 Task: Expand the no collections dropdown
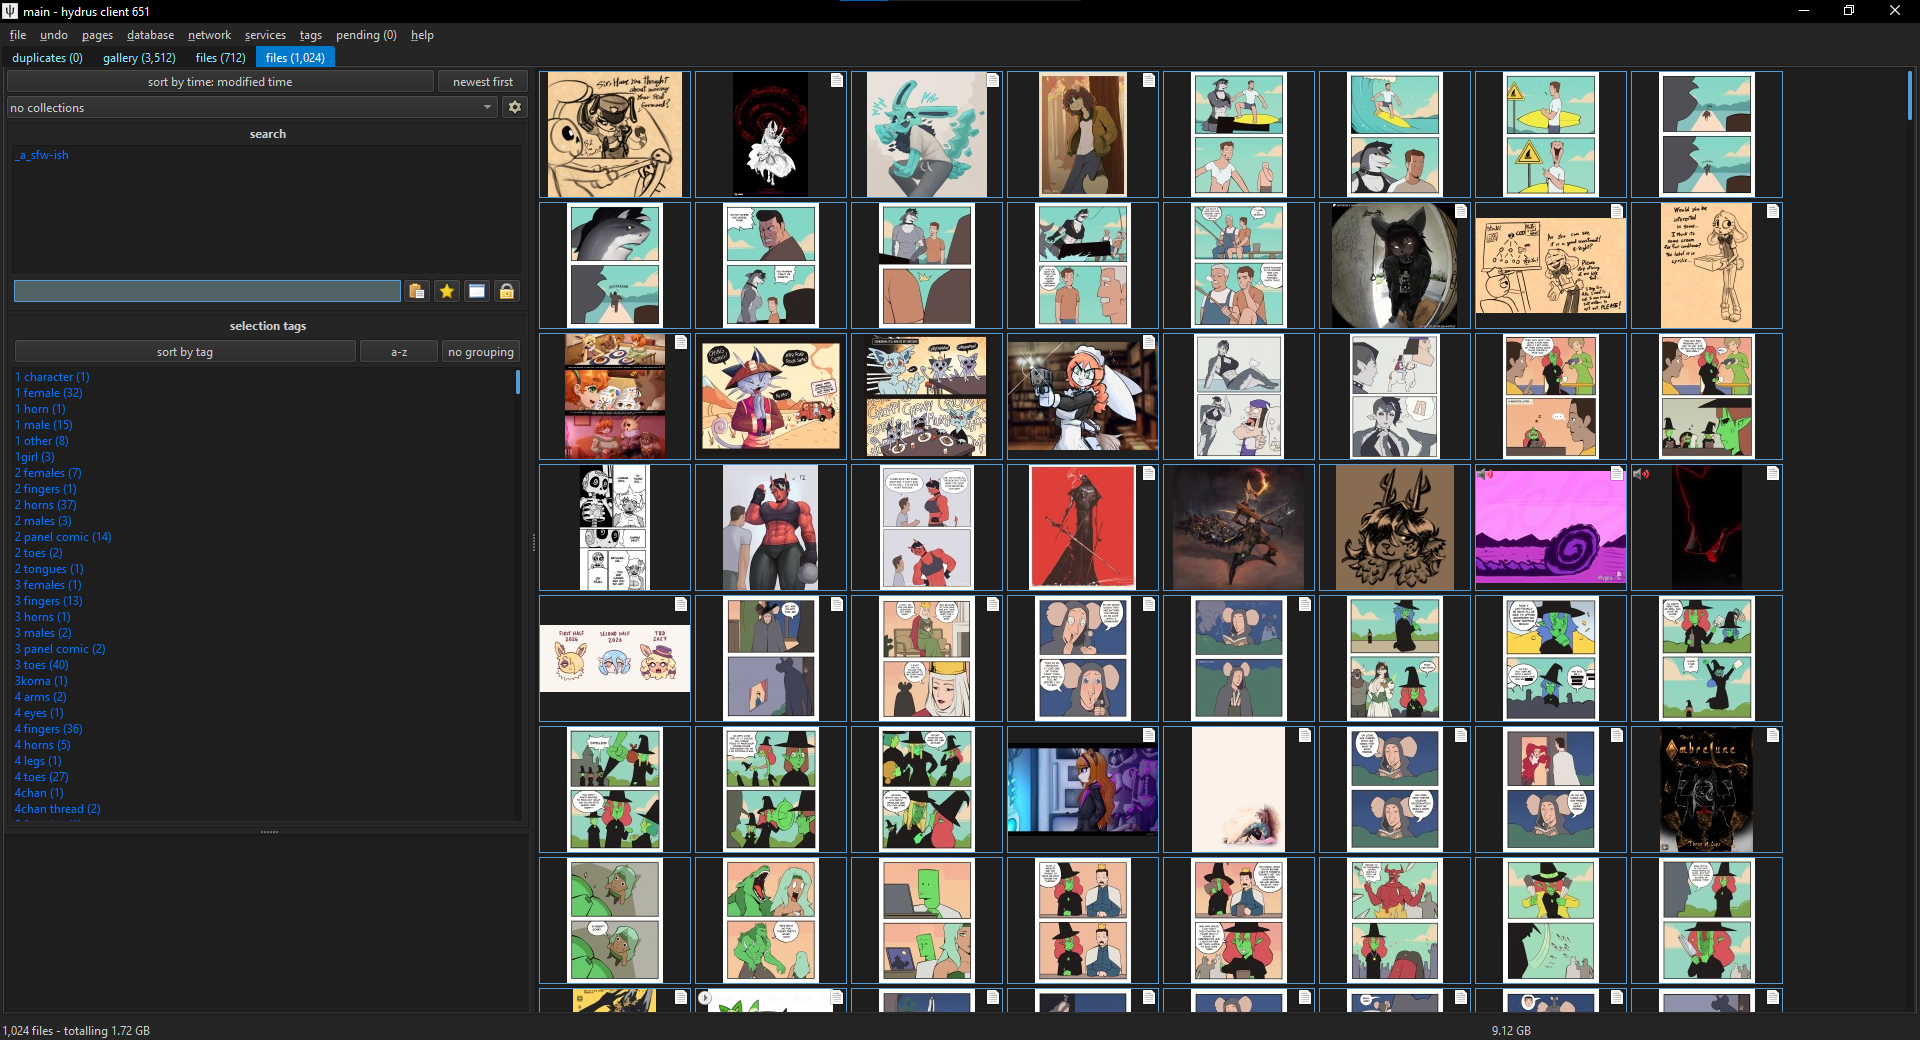point(252,107)
